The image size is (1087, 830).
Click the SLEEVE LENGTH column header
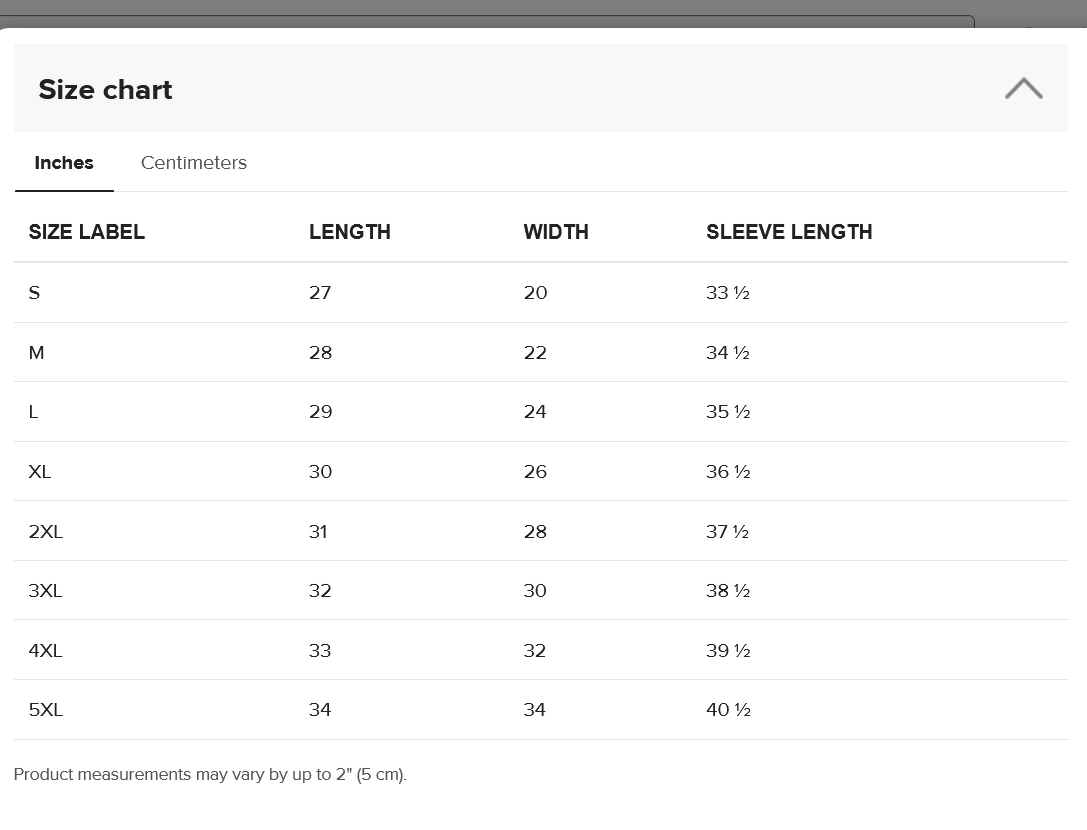pyautogui.click(x=789, y=232)
